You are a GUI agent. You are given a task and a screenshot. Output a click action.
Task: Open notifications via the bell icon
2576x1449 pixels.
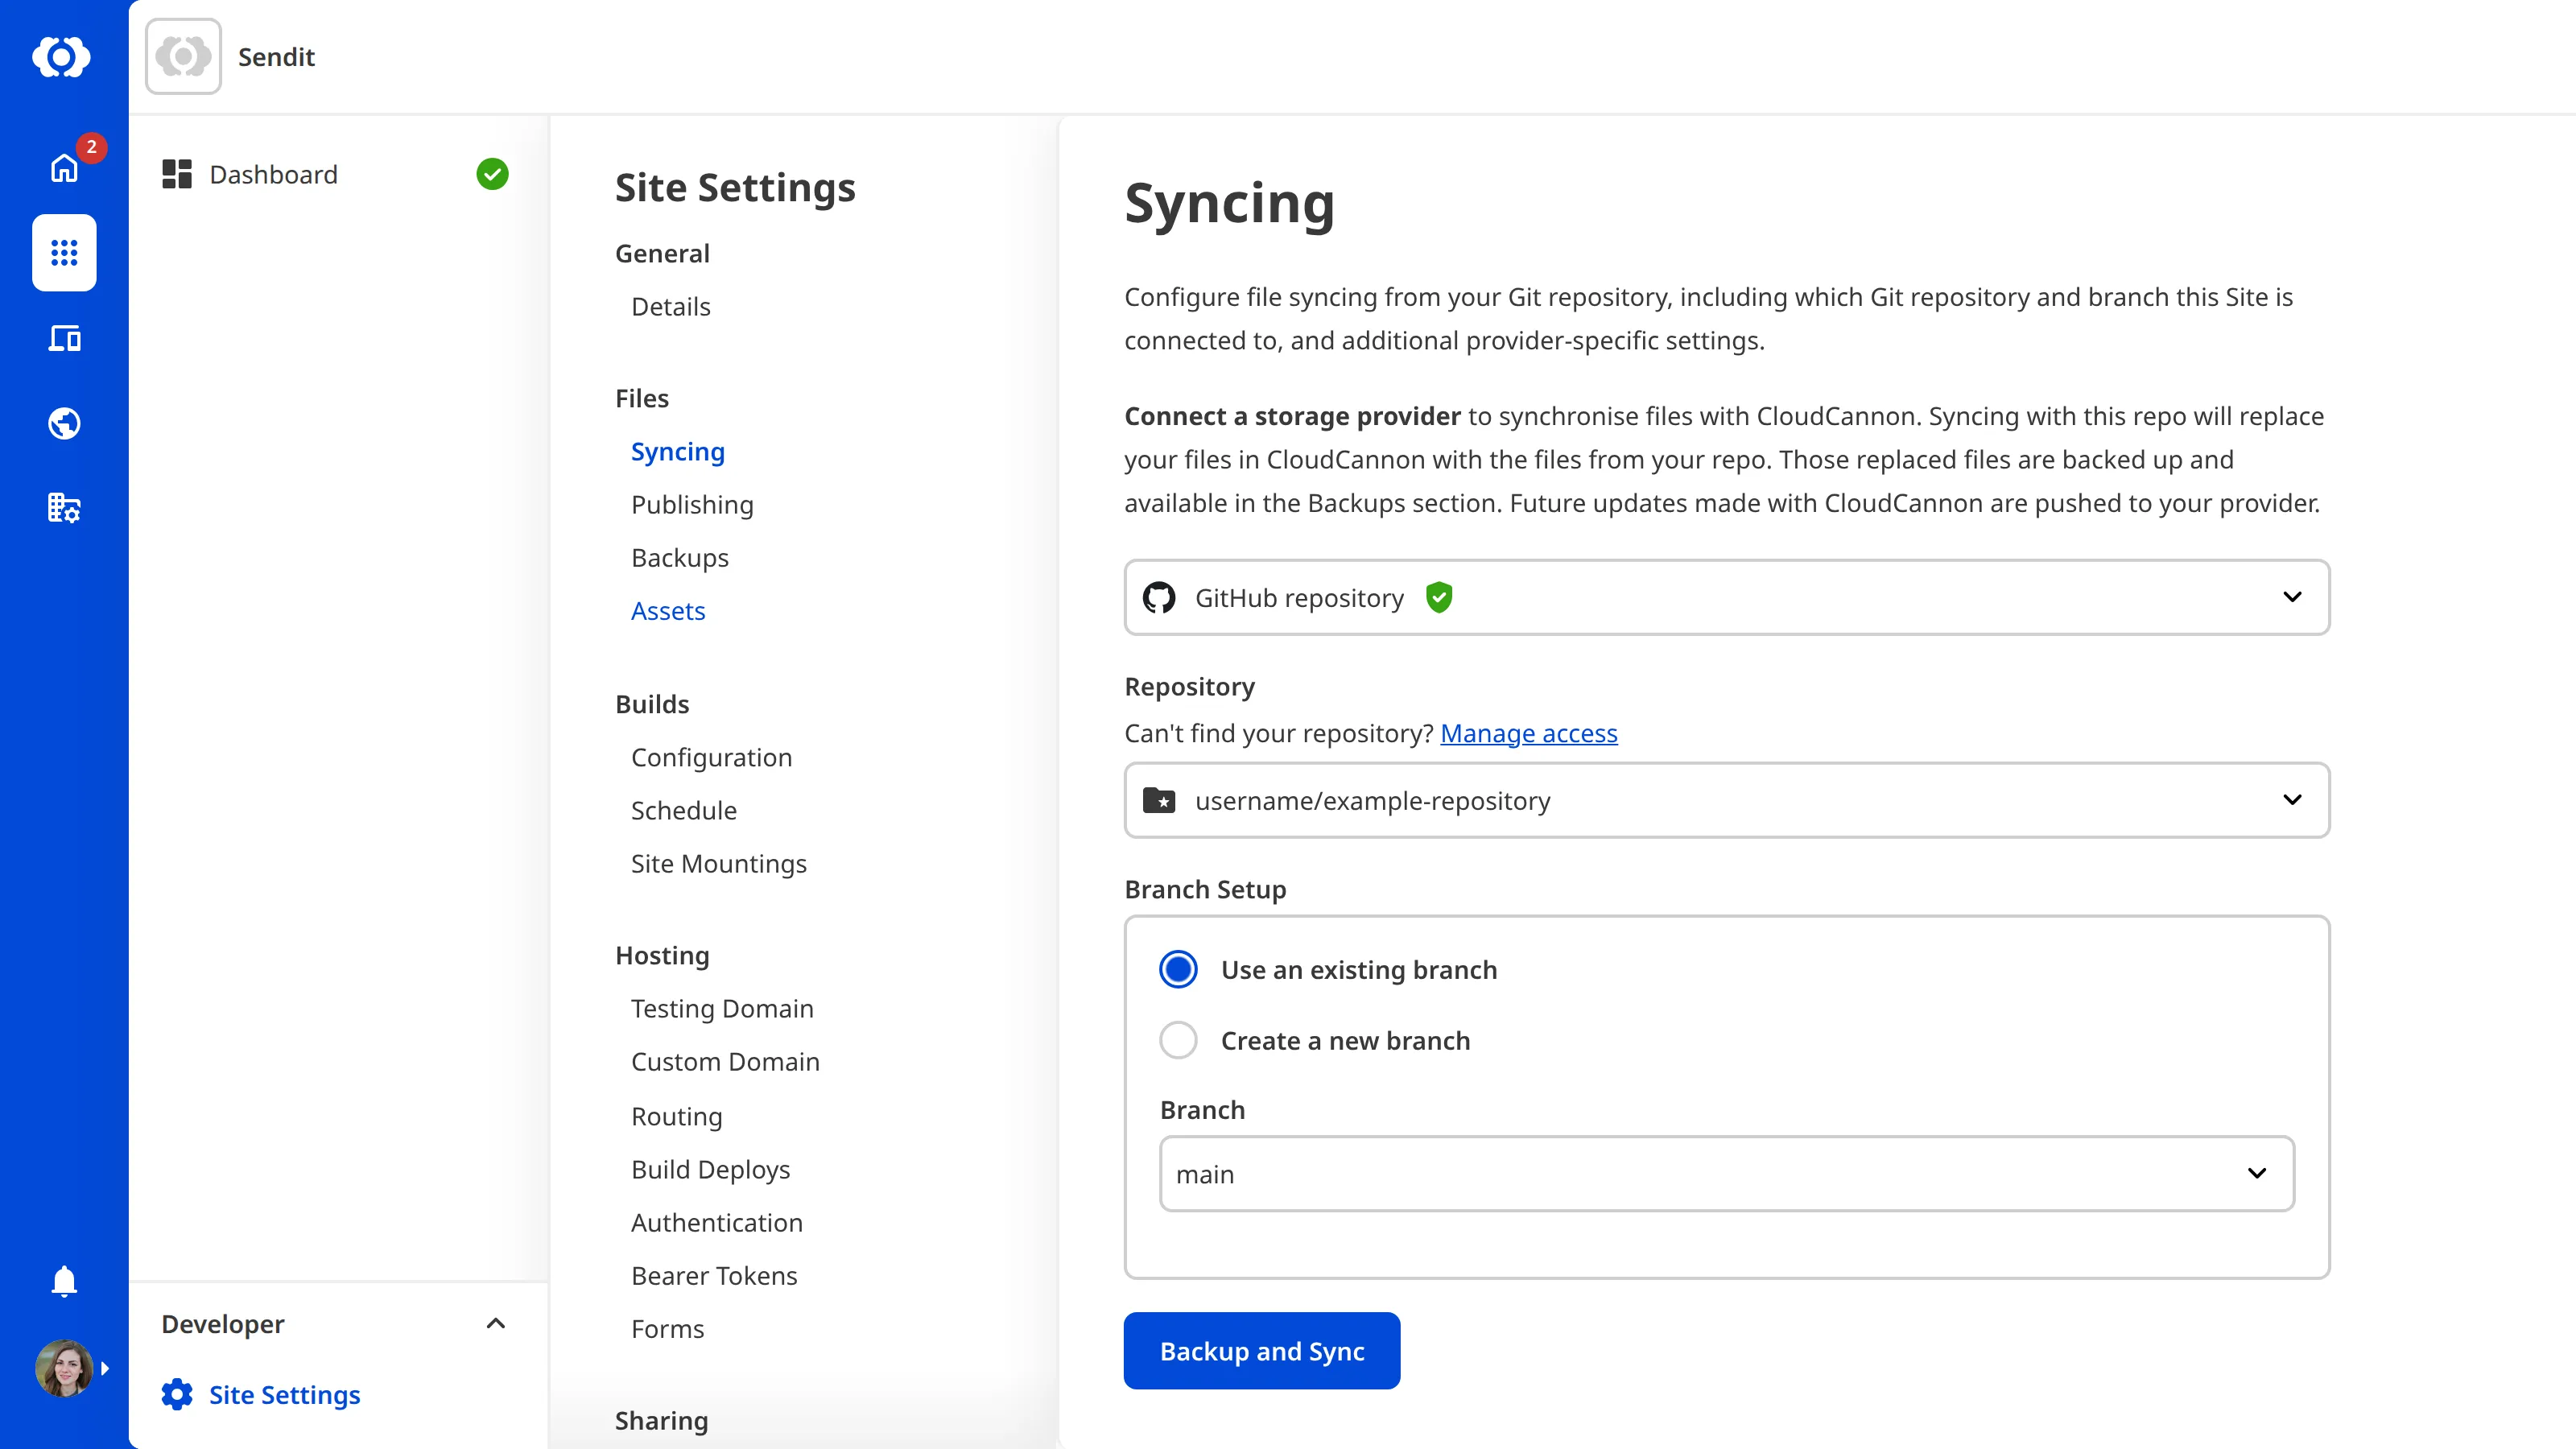[x=63, y=1281]
